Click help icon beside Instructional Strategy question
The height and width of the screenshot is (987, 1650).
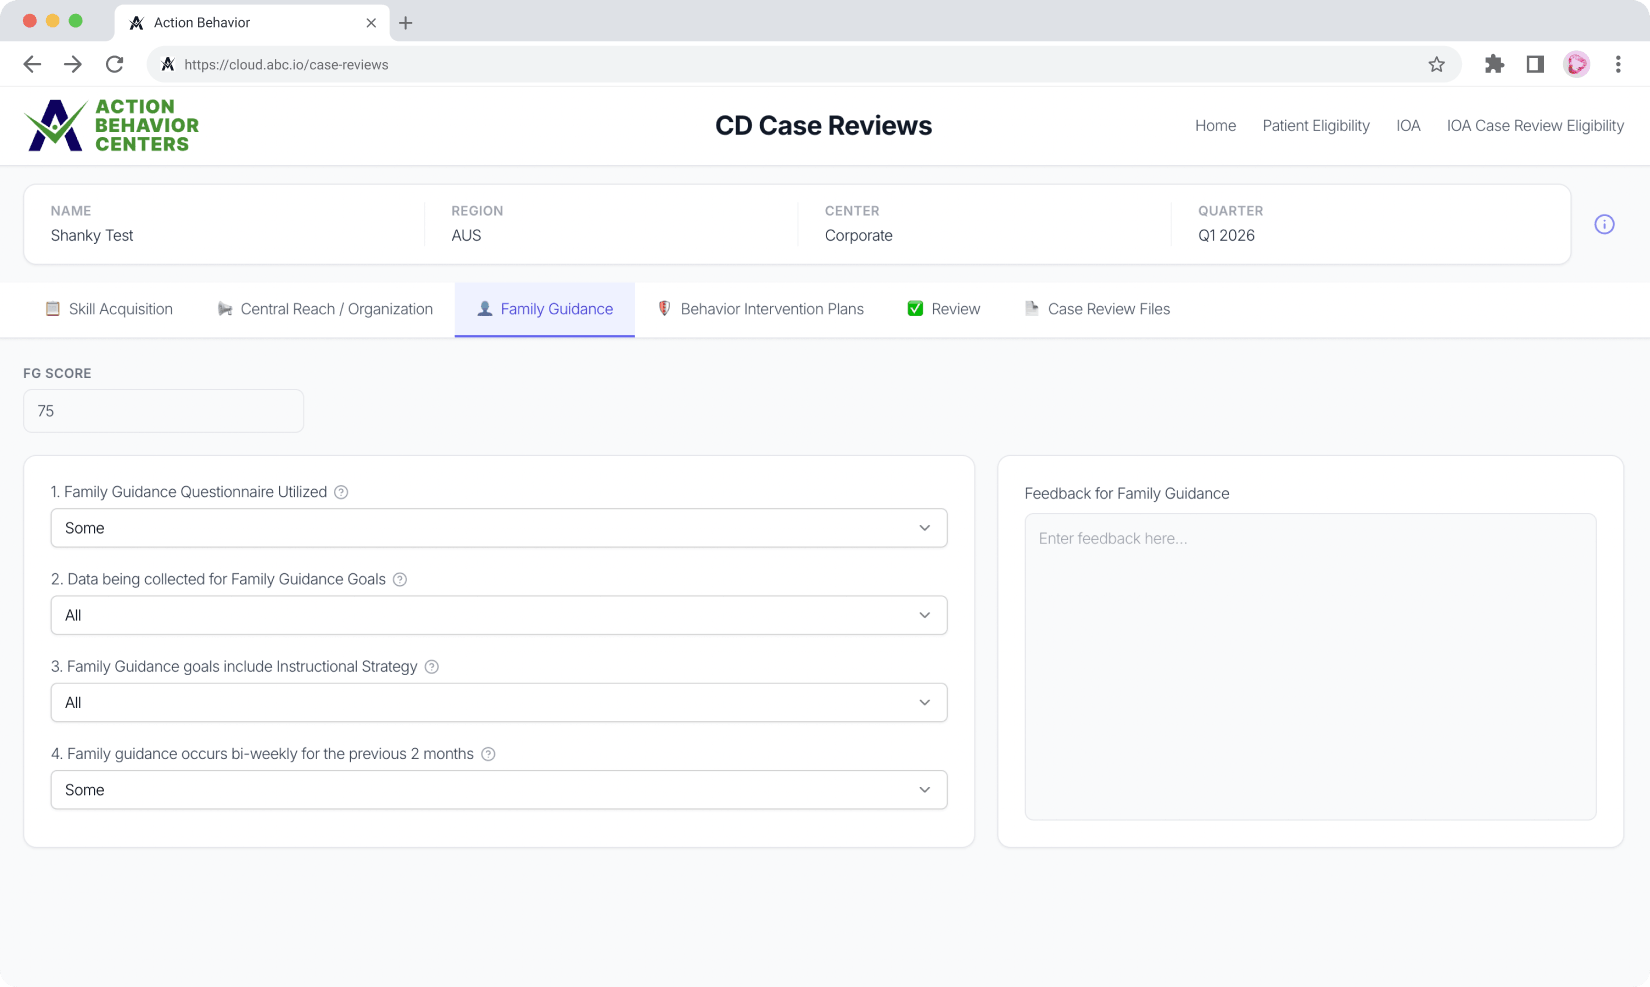pyautogui.click(x=432, y=667)
